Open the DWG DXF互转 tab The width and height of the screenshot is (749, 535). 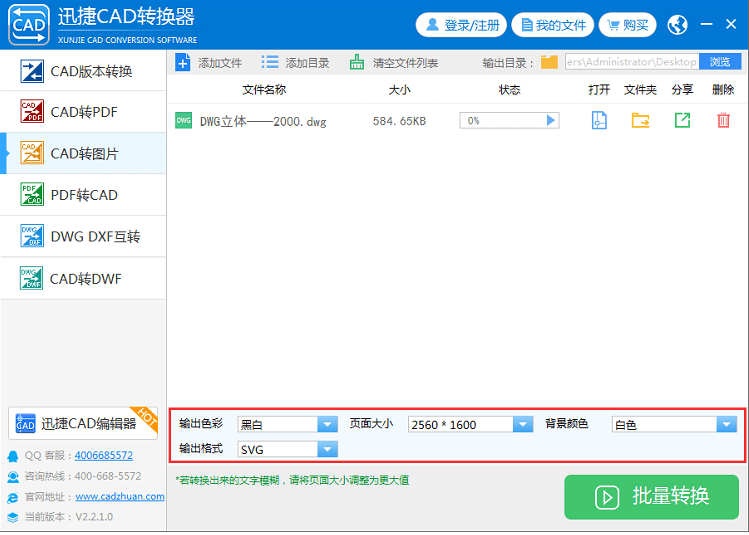[x=83, y=236]
